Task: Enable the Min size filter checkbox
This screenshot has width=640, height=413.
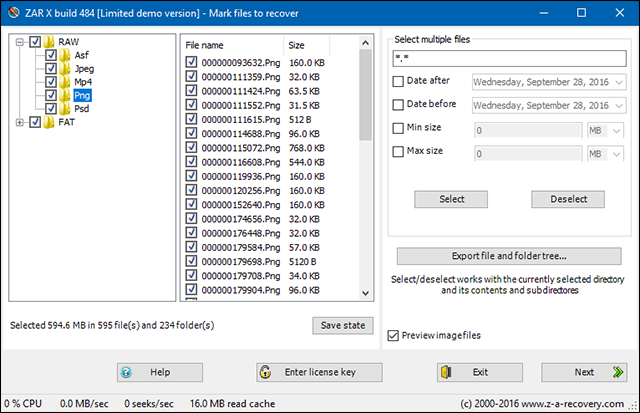Action: pos(398,128)
